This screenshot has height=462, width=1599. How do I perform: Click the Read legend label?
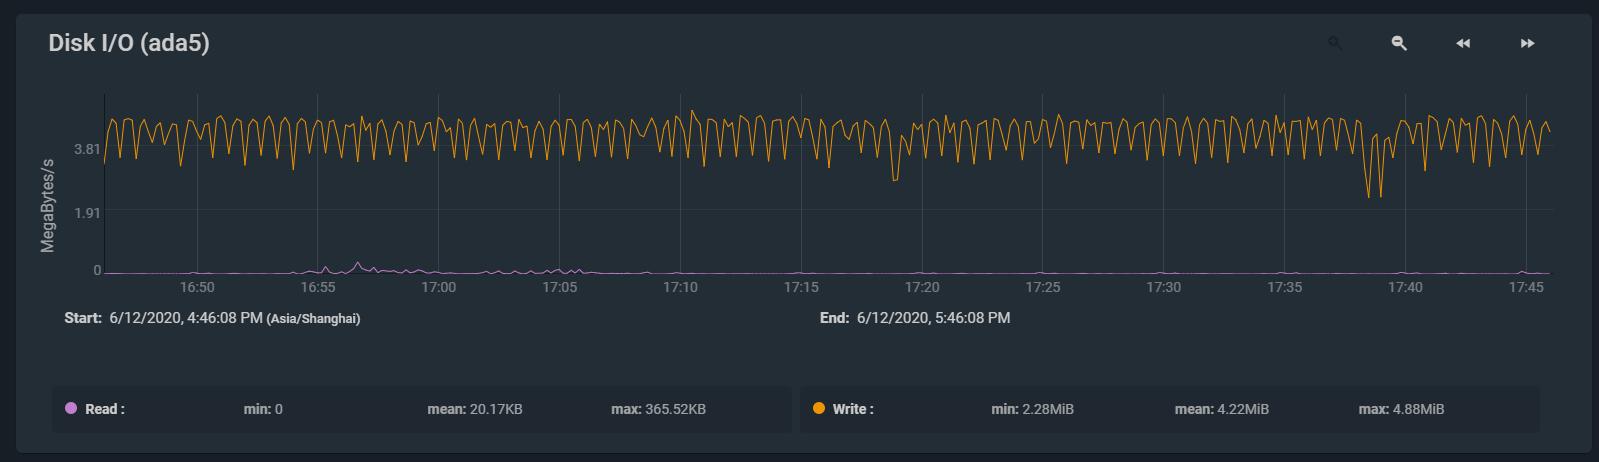pos(104,409)
